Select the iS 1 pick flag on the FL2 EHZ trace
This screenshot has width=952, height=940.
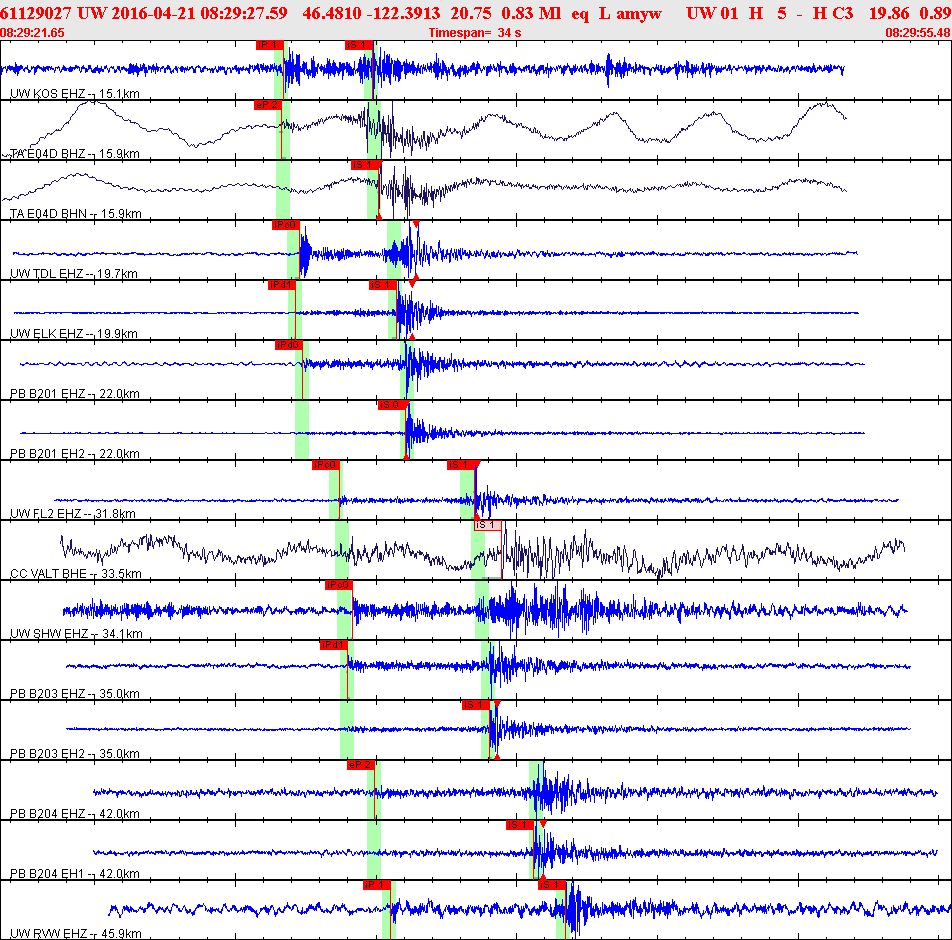(x=461, y=465)
